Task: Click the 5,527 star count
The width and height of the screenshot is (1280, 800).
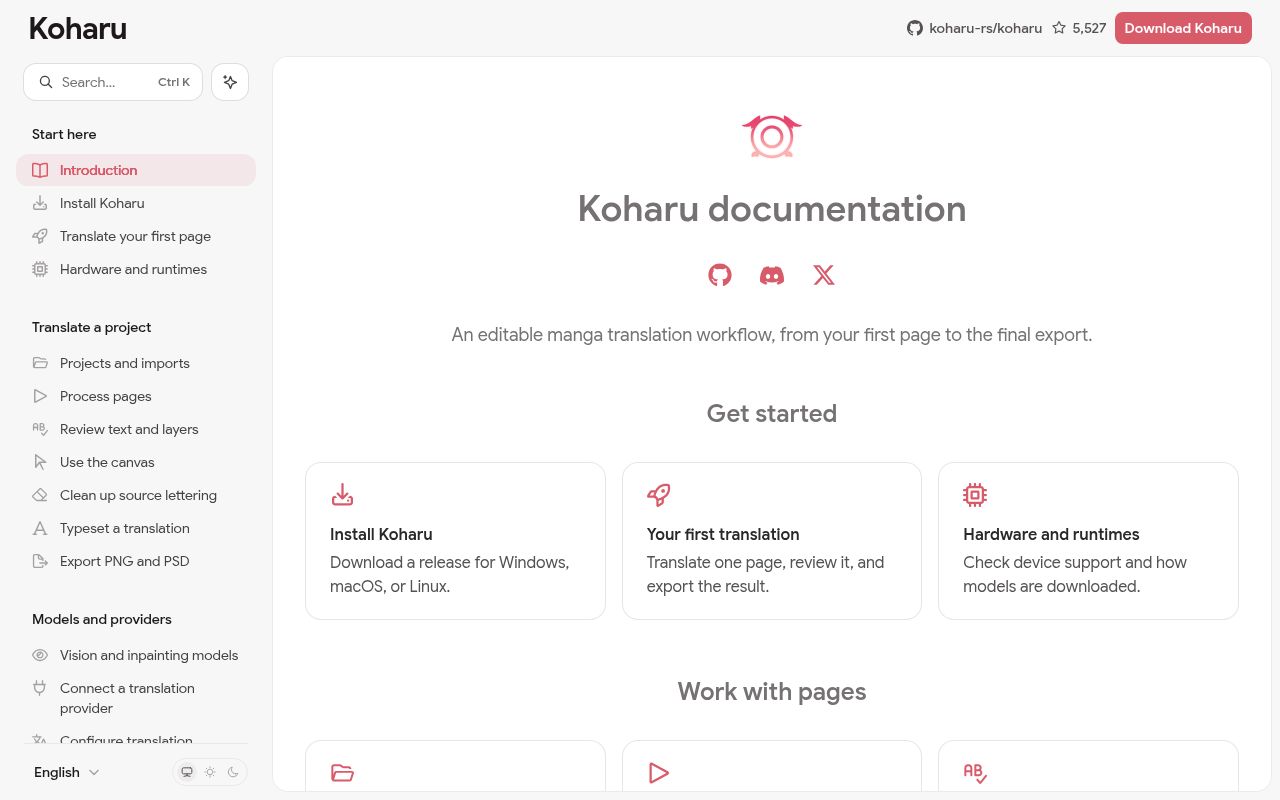Action: click(x=1089, y=28)
